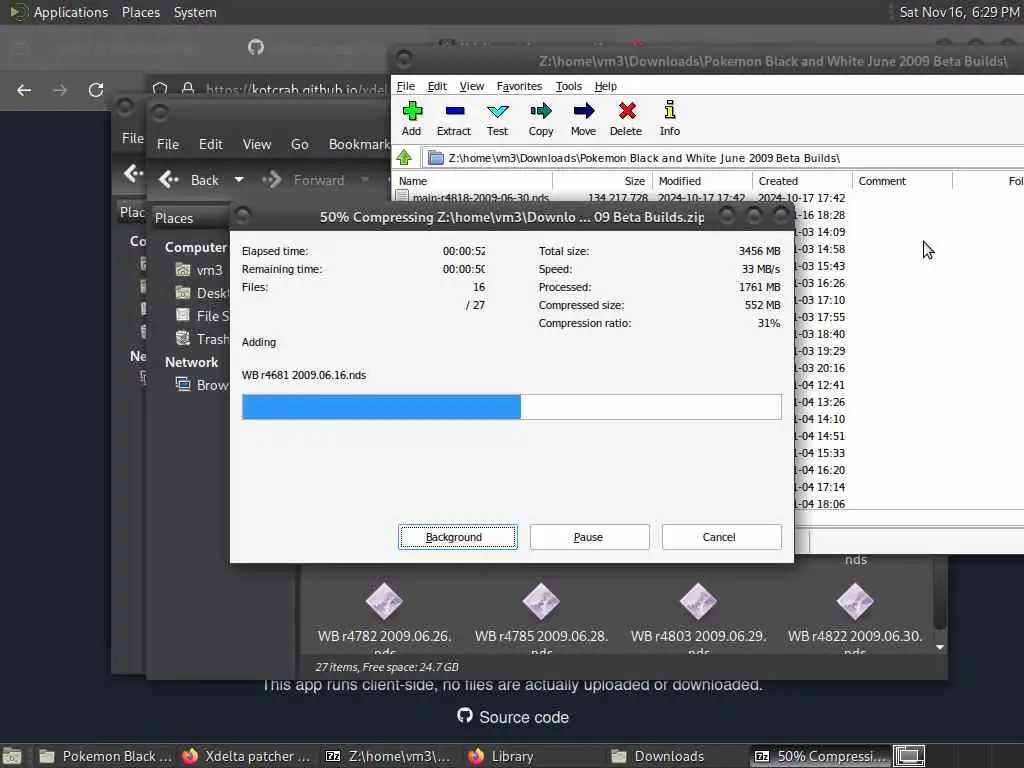1024x768 pixels.
Task: Open Bookmarks menu in file manager
Action: click(359, 144)
